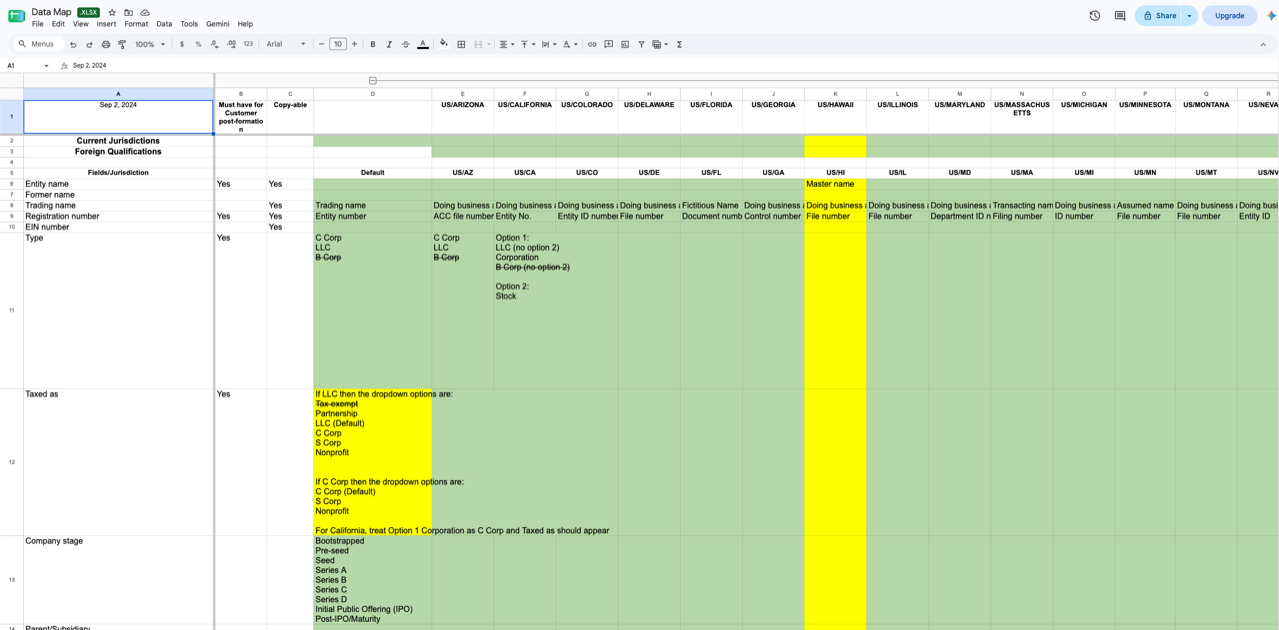Click the Gemini sparkle icon

1271,16
